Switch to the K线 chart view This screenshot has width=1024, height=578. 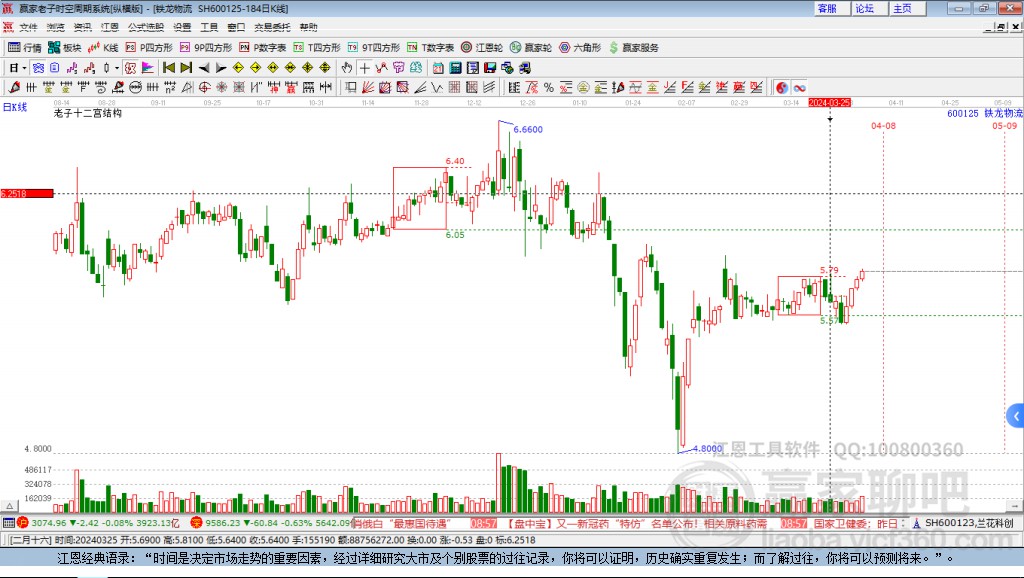pyautogui.click(x=103, y=47)
